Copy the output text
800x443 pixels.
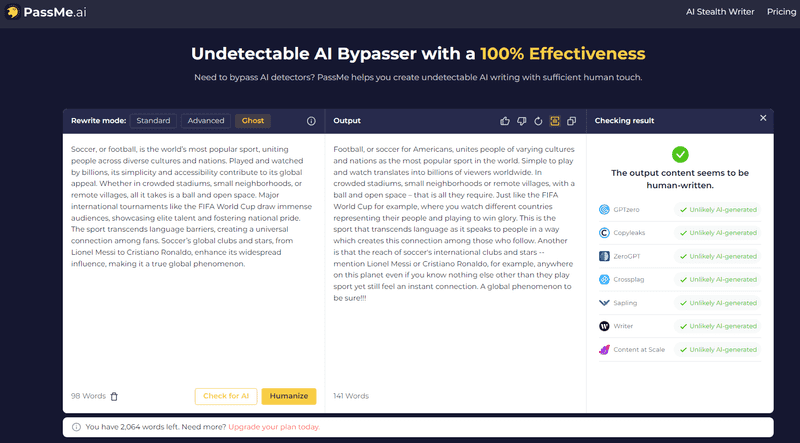click(571, 121)
